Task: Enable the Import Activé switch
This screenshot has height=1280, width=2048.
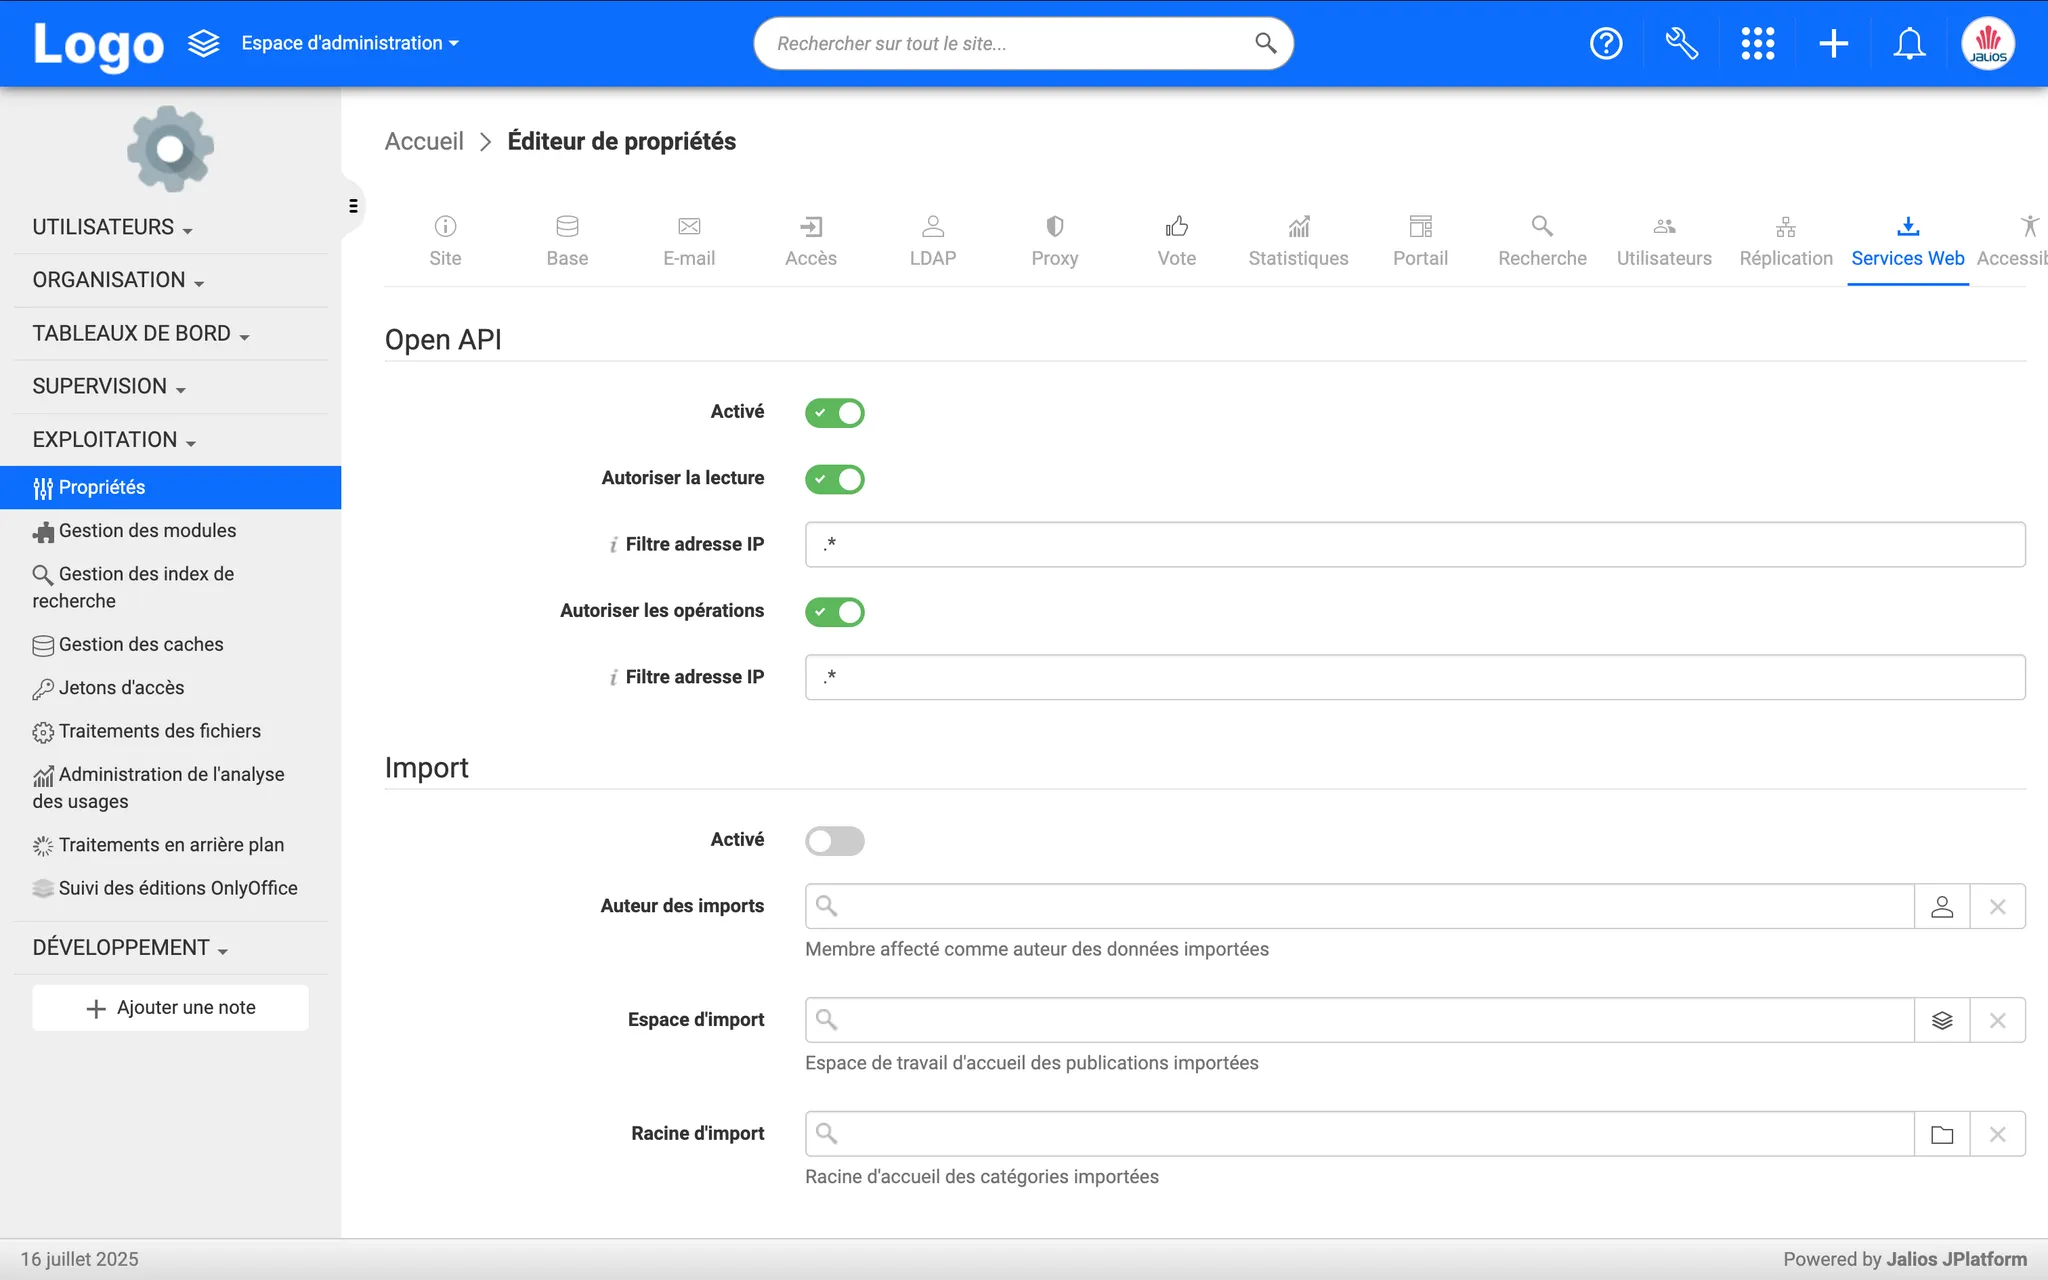Action: 834,840
